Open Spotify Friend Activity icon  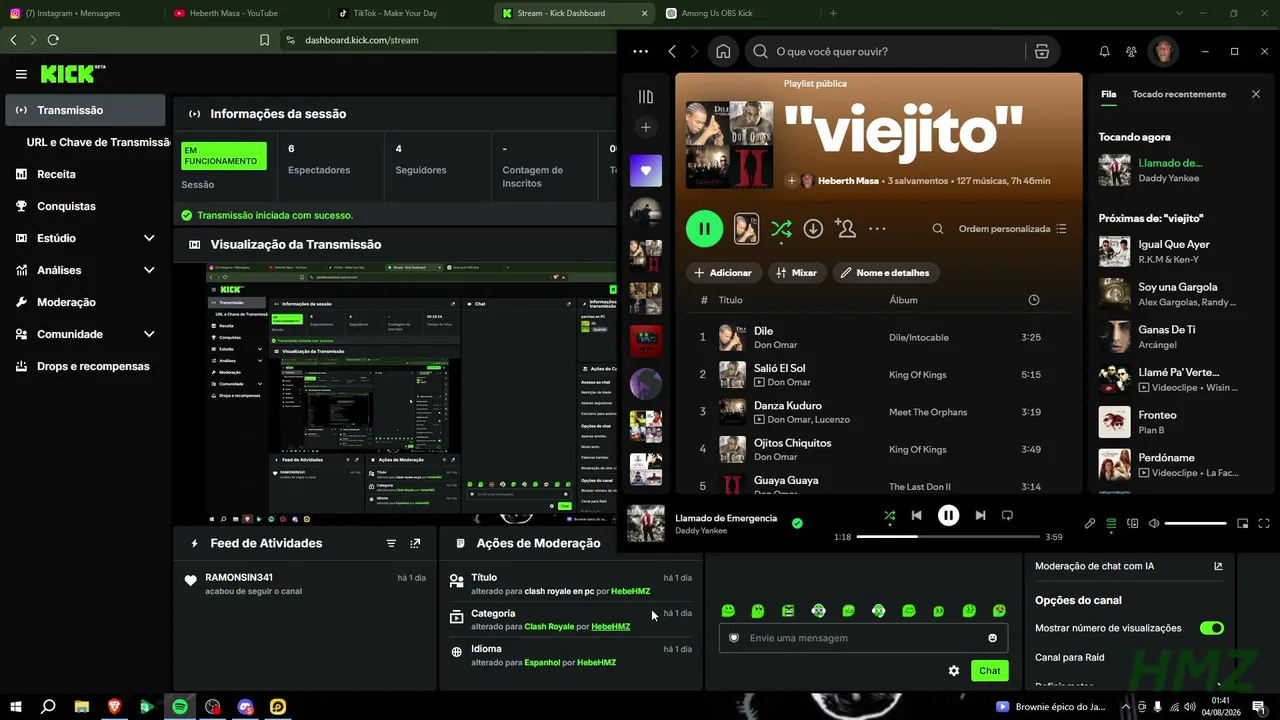coord(1131,52)
